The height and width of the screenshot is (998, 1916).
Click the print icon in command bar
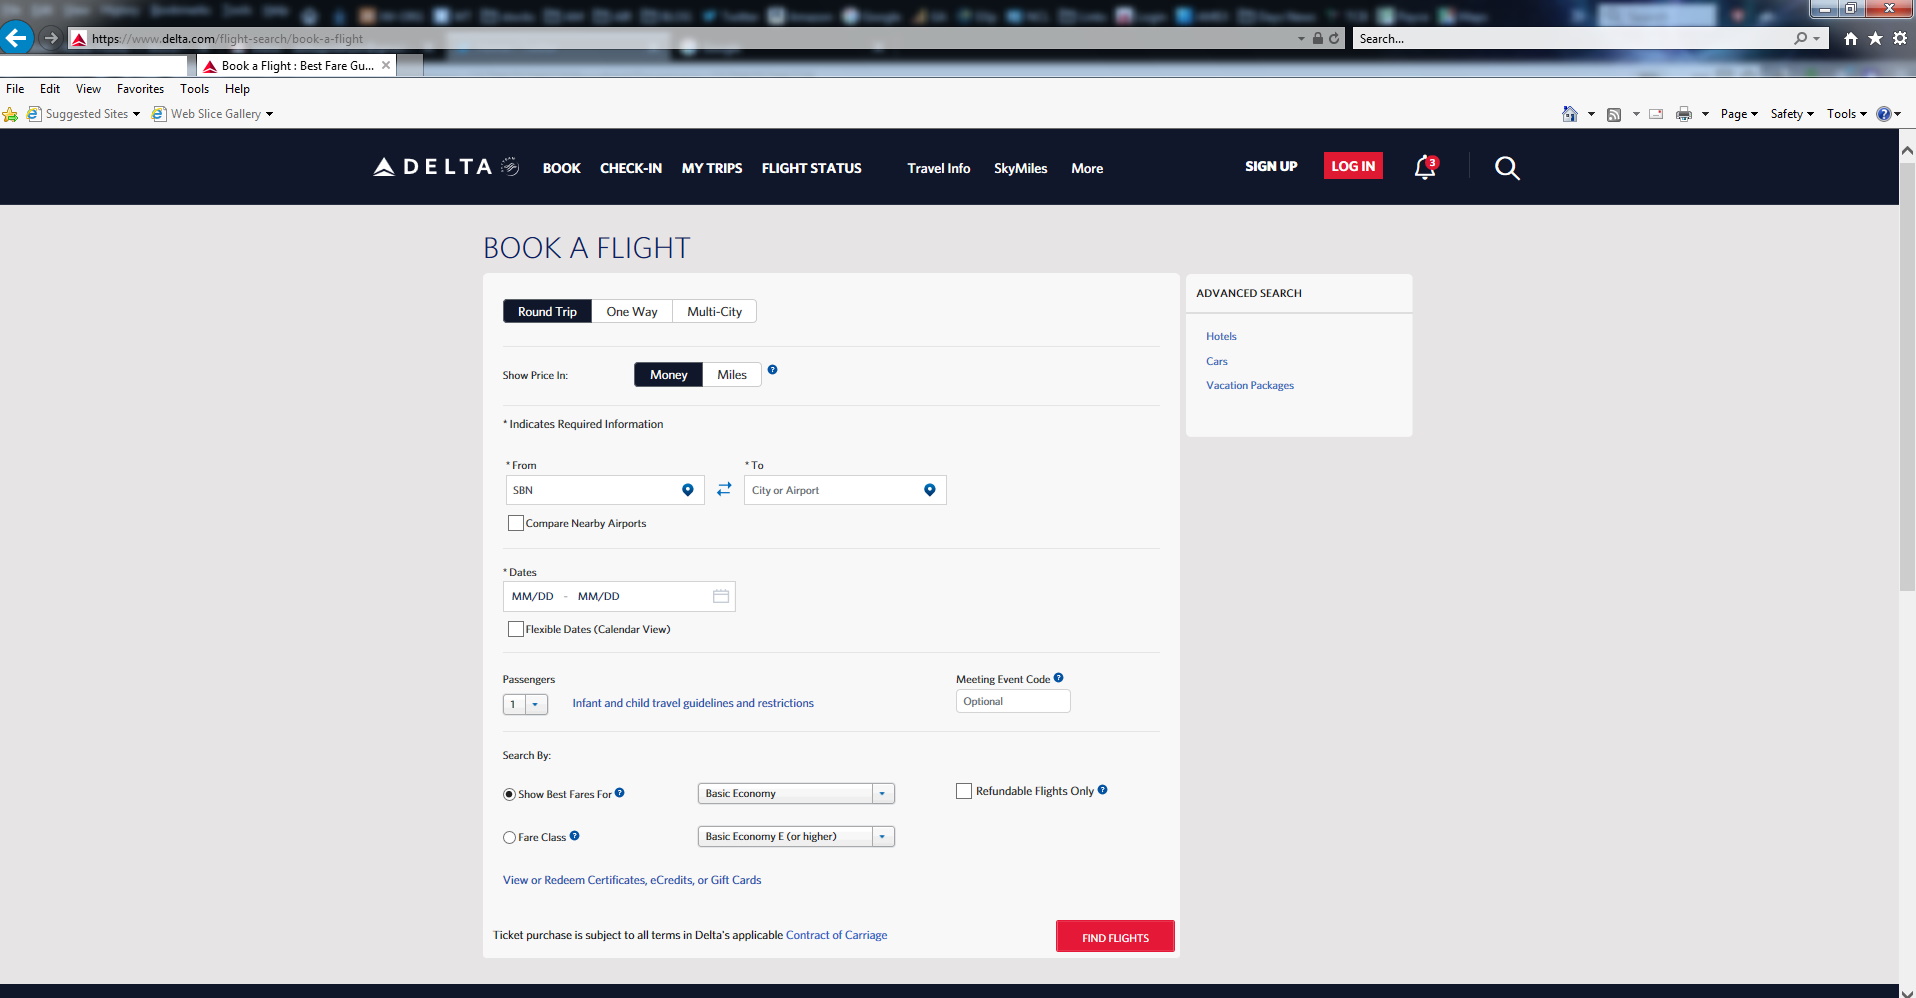coord(1684,114)
